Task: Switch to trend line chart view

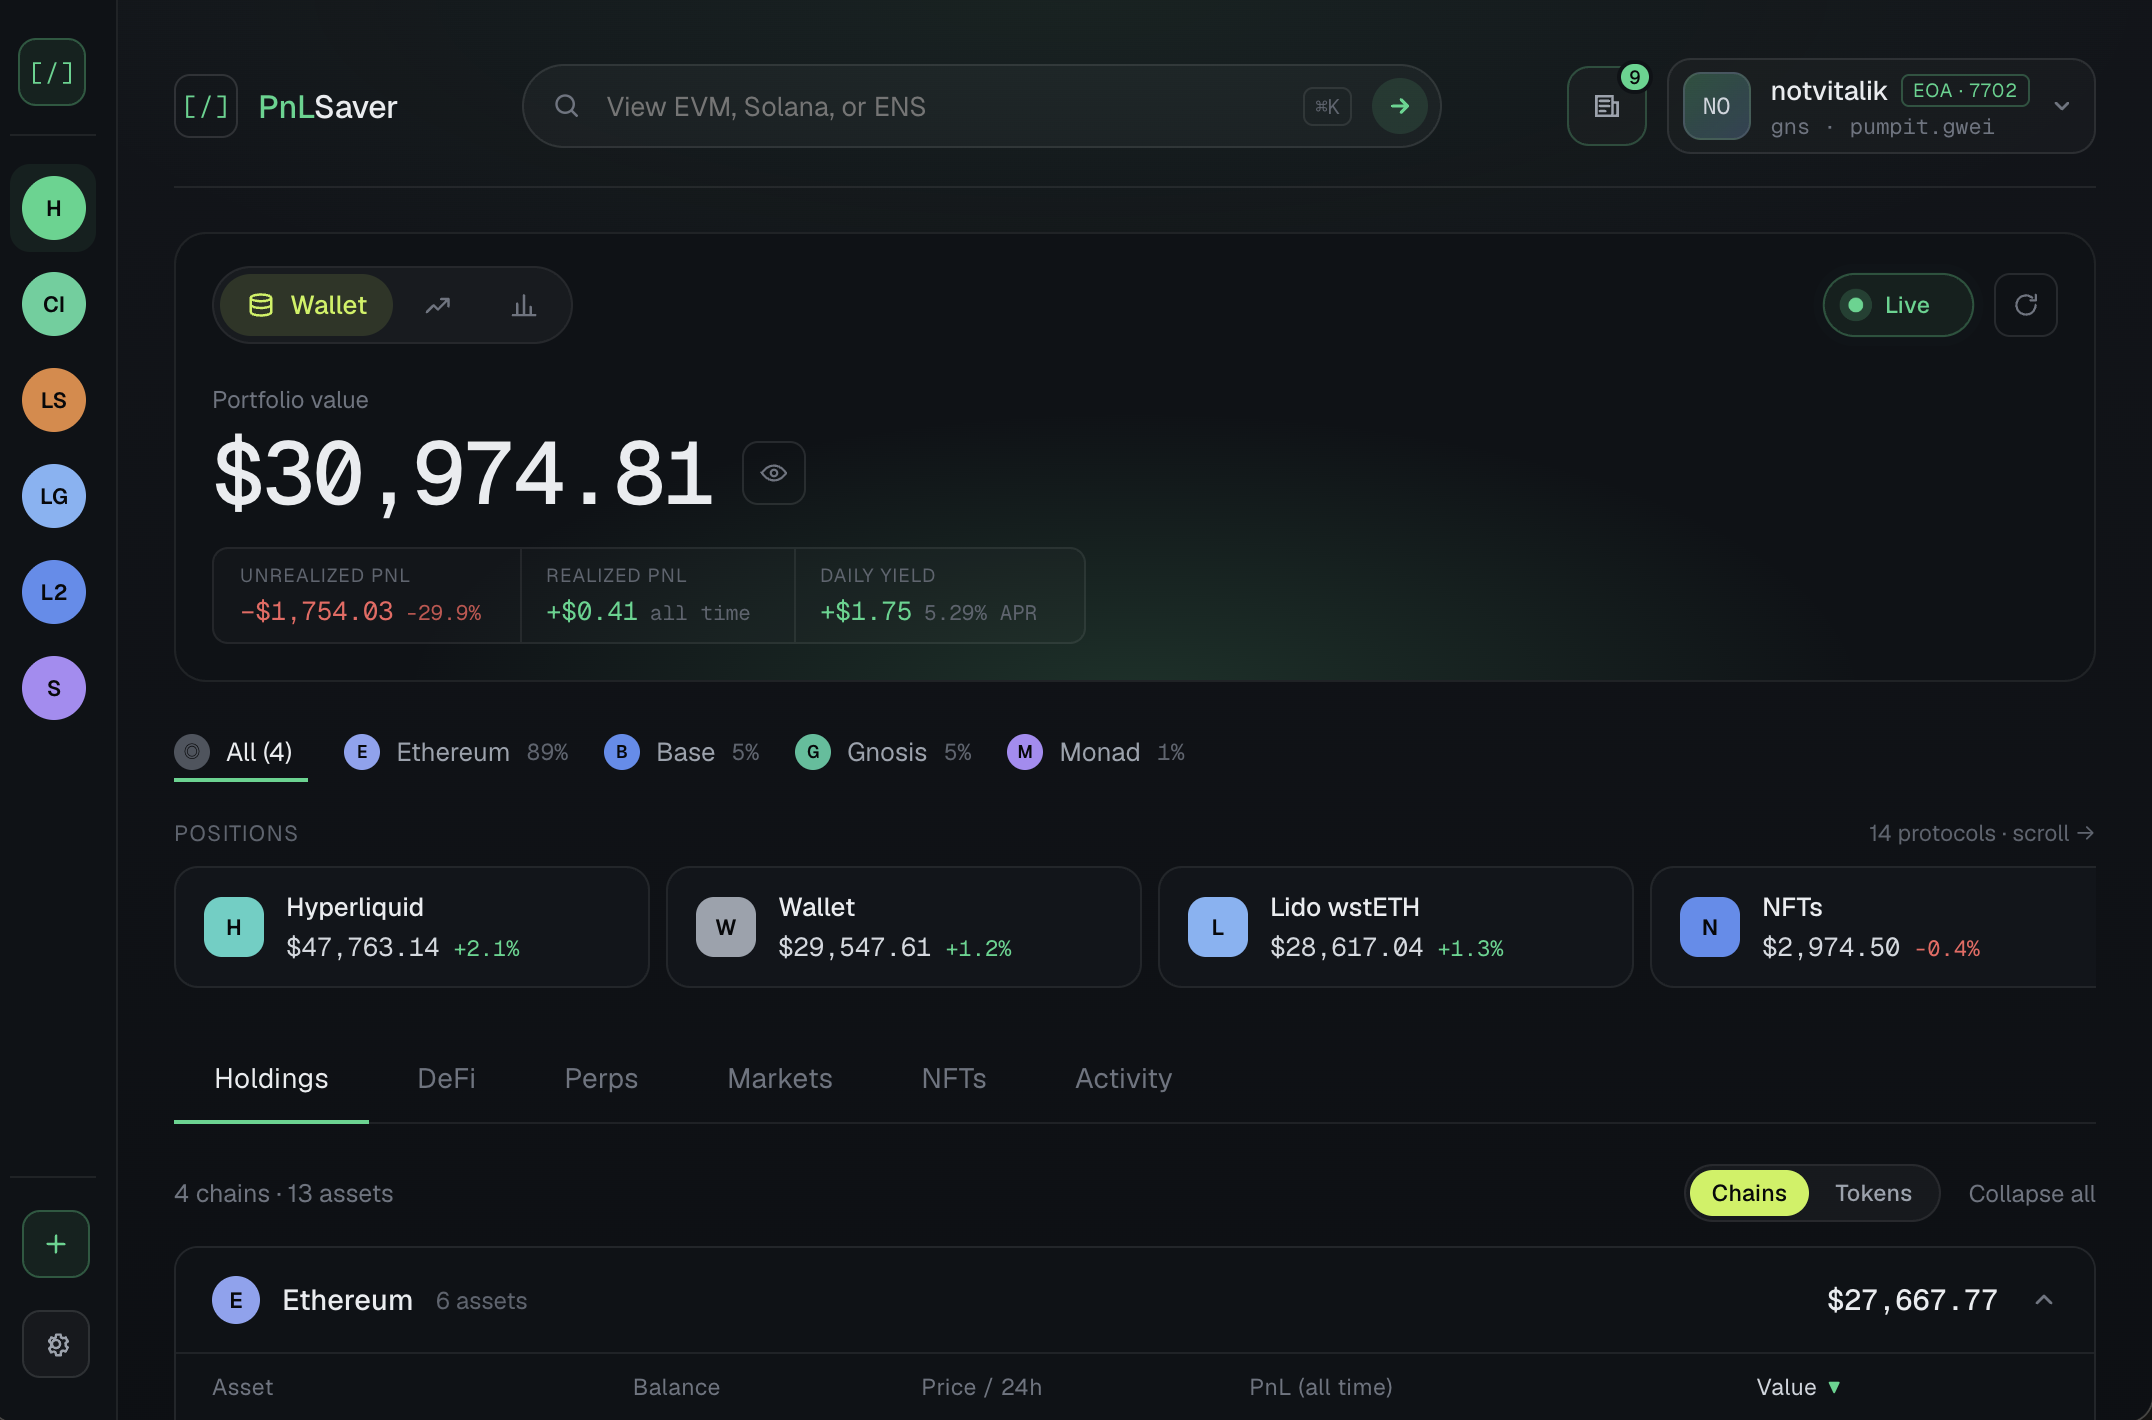Action: tap(438, 305)
